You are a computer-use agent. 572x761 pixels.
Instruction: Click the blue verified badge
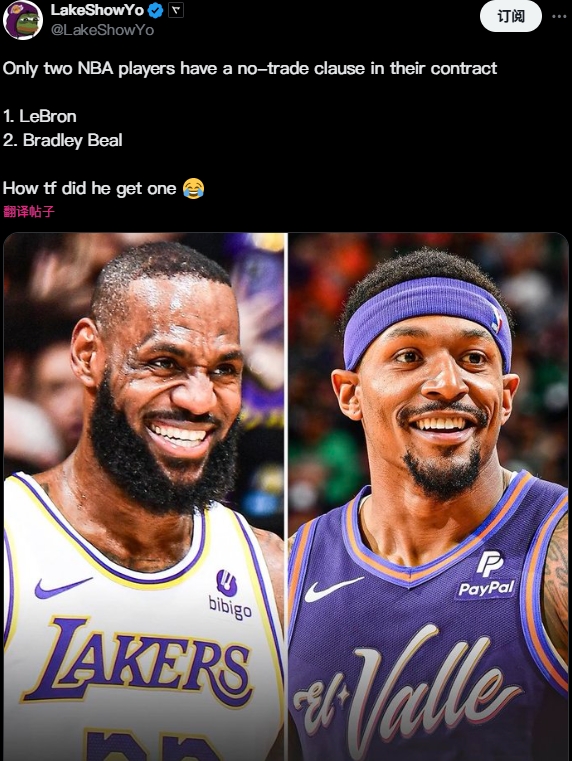click(x=155, y=10)
